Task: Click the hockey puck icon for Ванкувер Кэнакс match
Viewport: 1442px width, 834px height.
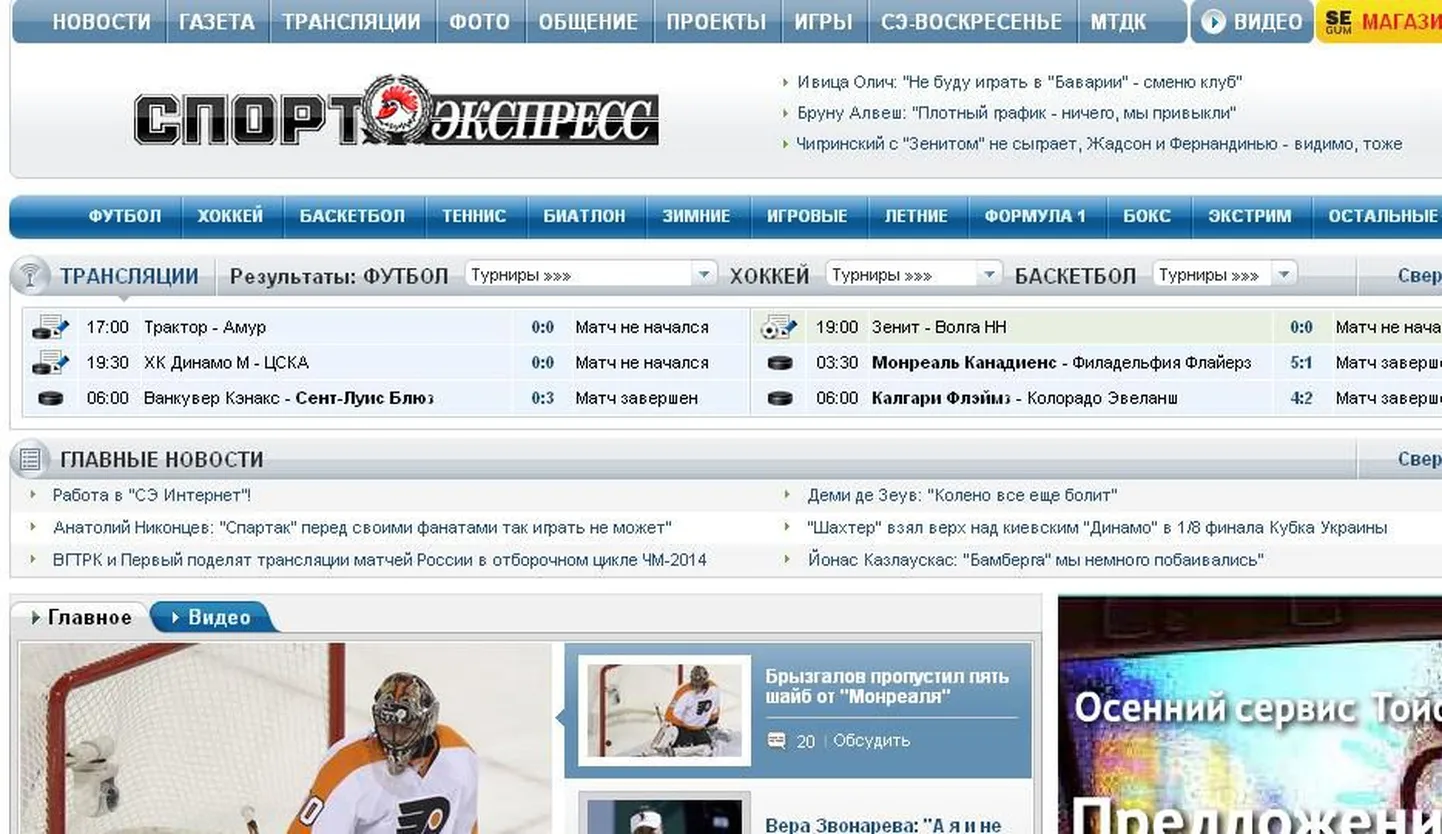Action: (50, 398)
